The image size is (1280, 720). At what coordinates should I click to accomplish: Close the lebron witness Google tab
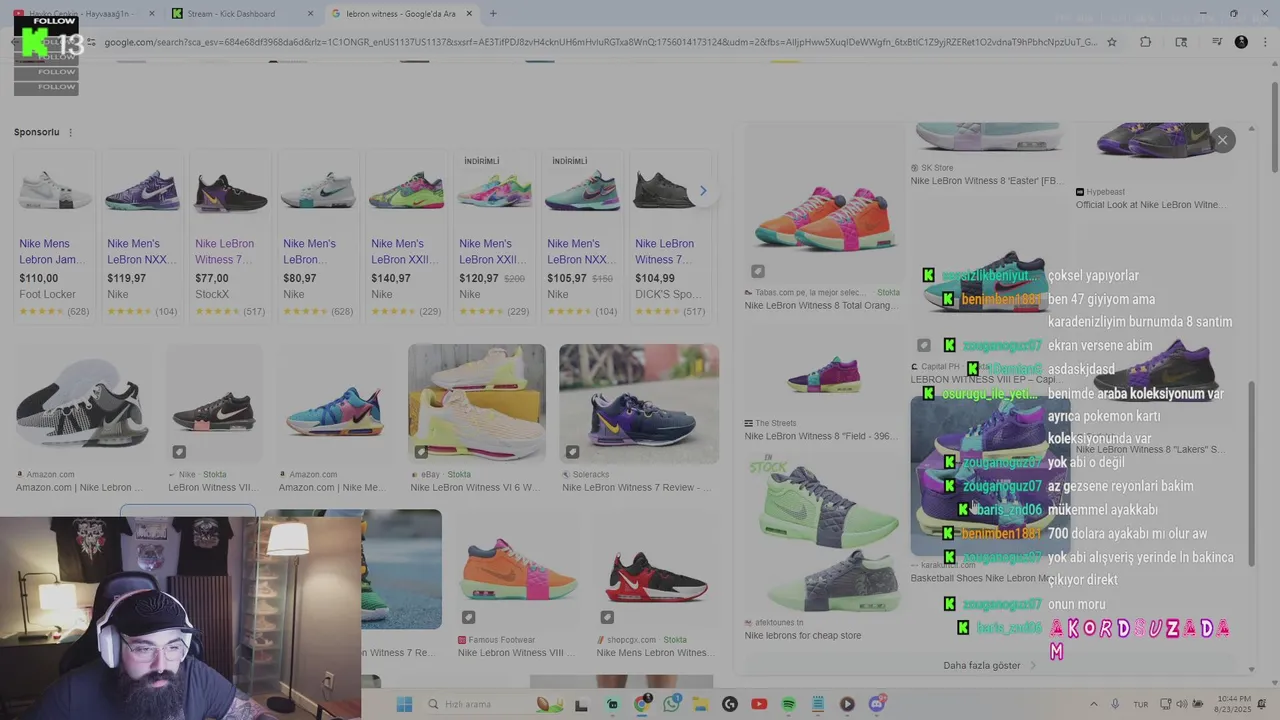[x=469, y=14]
